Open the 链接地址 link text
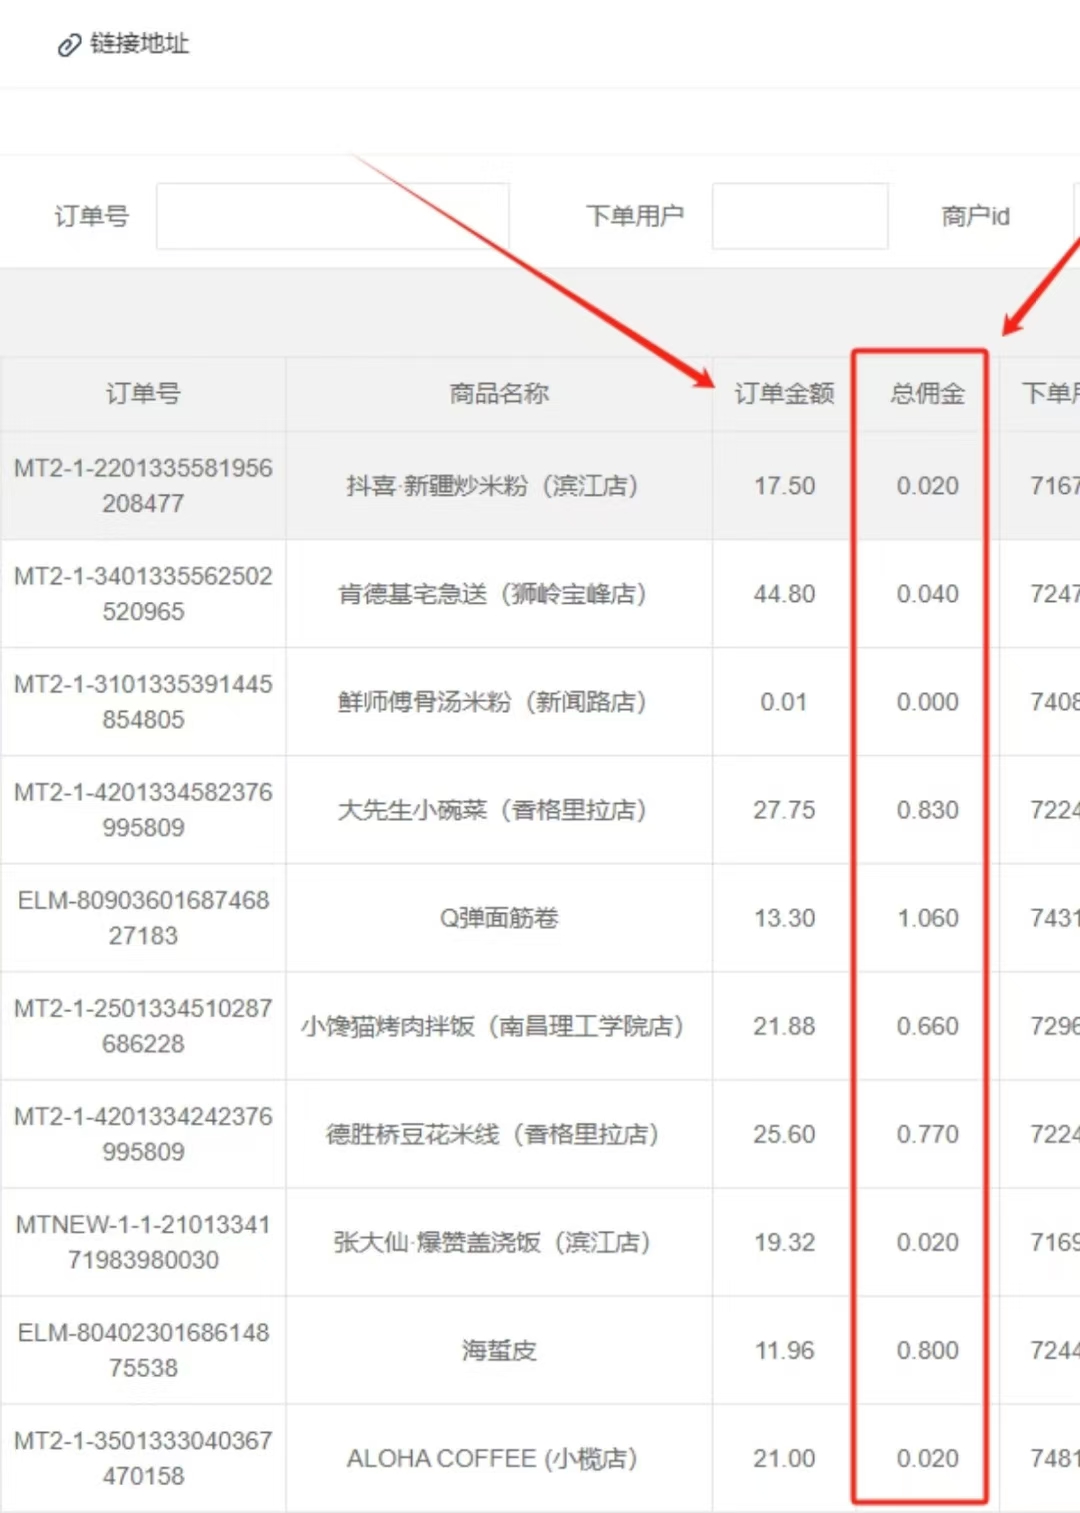This screenshot has height=1513, width=1080. [139, 44]
